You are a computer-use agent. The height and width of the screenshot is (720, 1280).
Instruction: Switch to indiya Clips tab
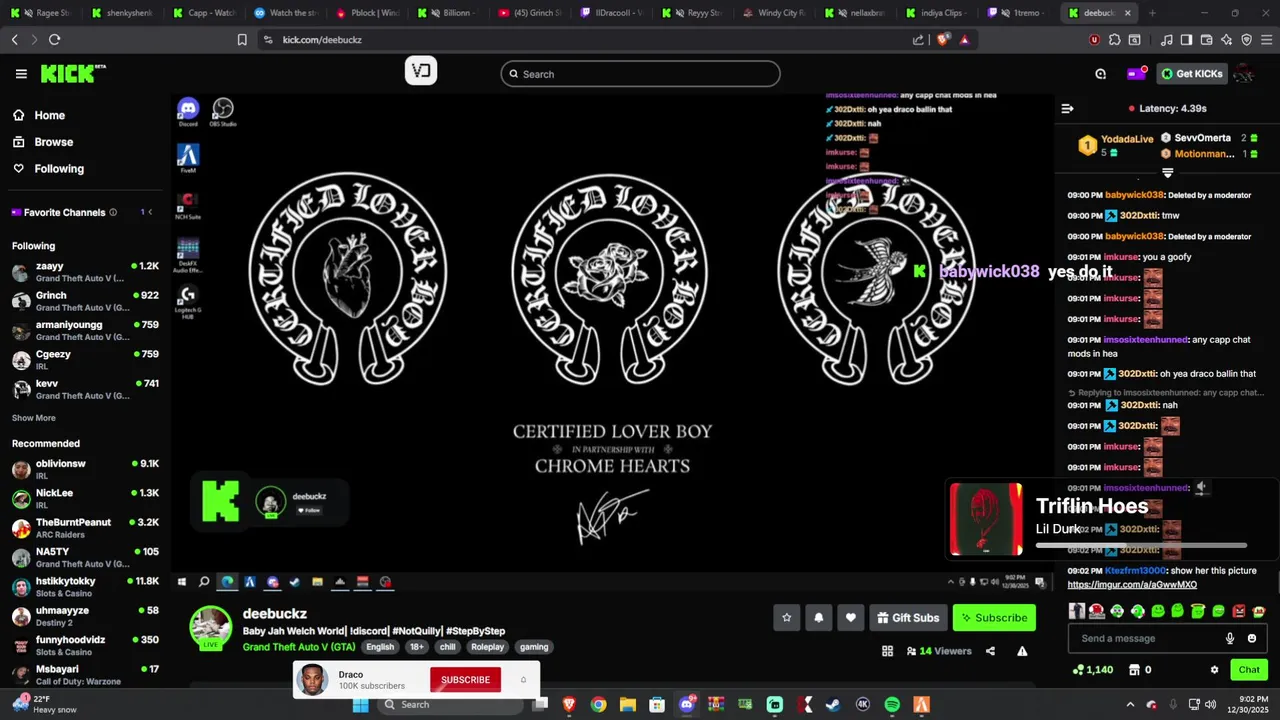[937, 13]
